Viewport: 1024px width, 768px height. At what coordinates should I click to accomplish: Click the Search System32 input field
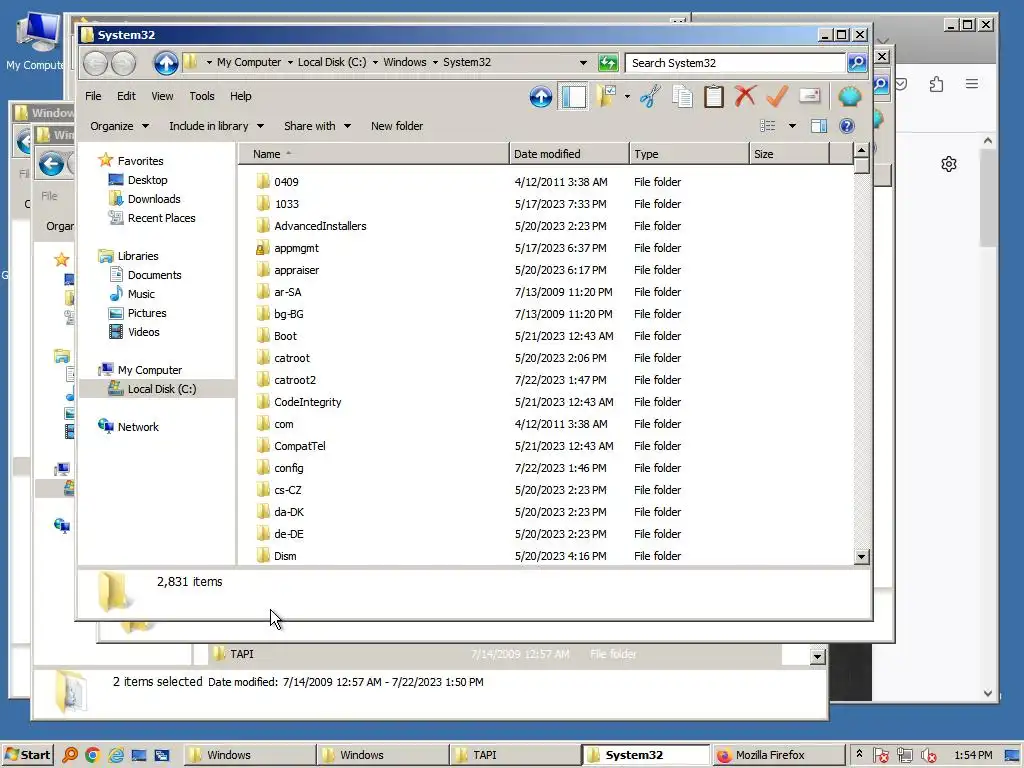coord(735,63)
